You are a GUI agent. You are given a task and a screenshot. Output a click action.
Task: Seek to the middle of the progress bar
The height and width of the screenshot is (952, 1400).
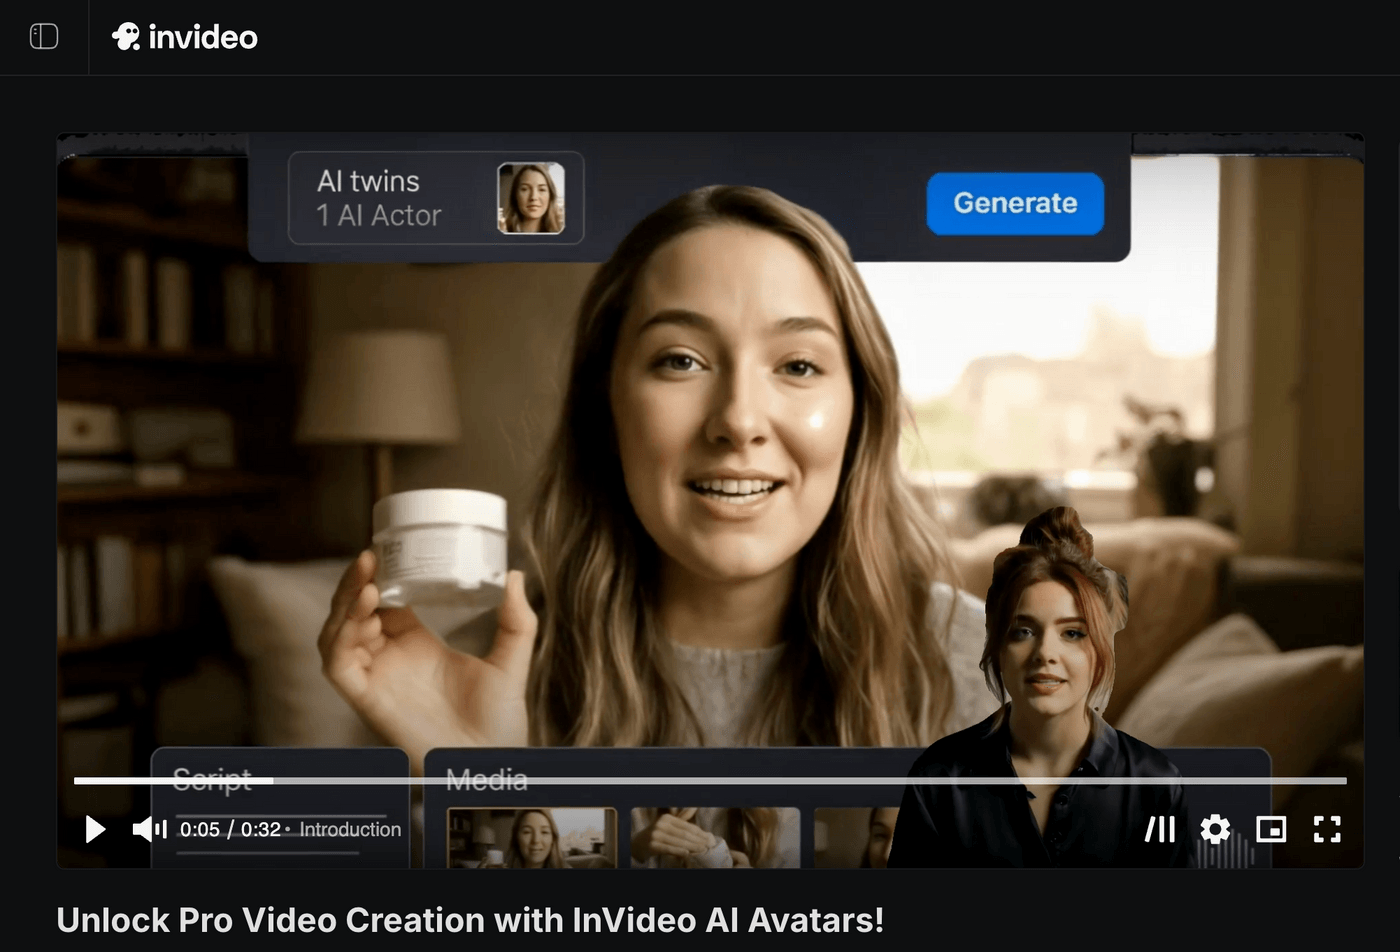[710, 780]
